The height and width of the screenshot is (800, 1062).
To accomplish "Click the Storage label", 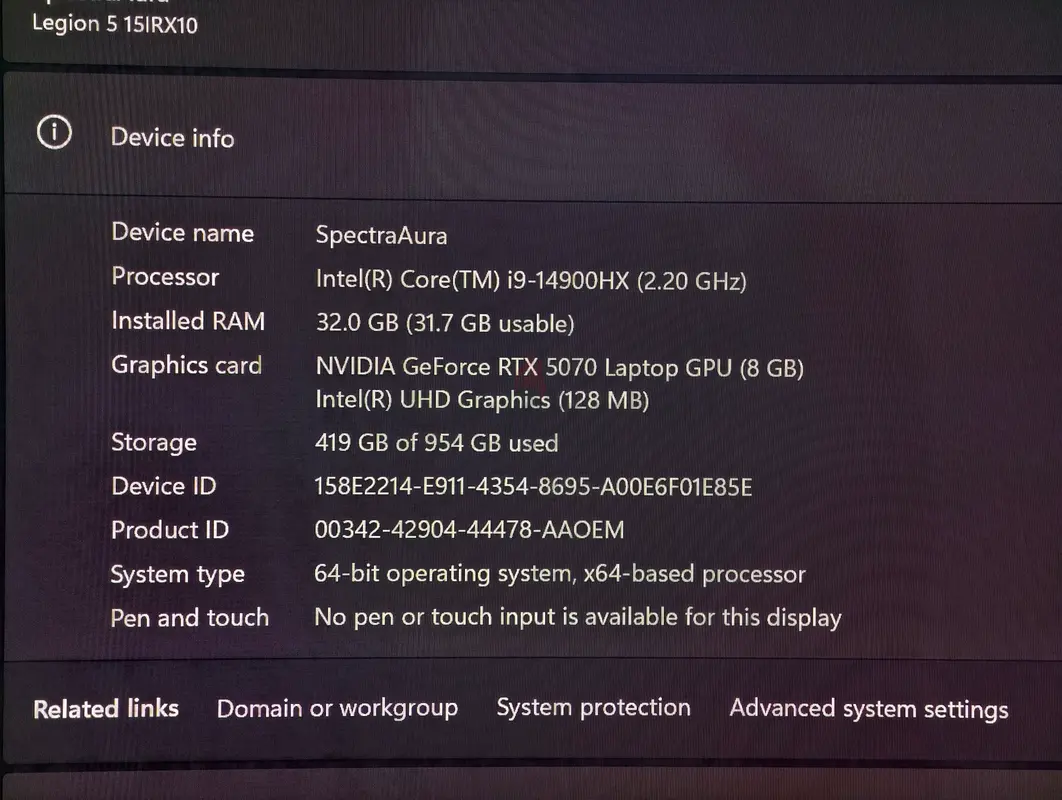I will click(x=154, y=442).
